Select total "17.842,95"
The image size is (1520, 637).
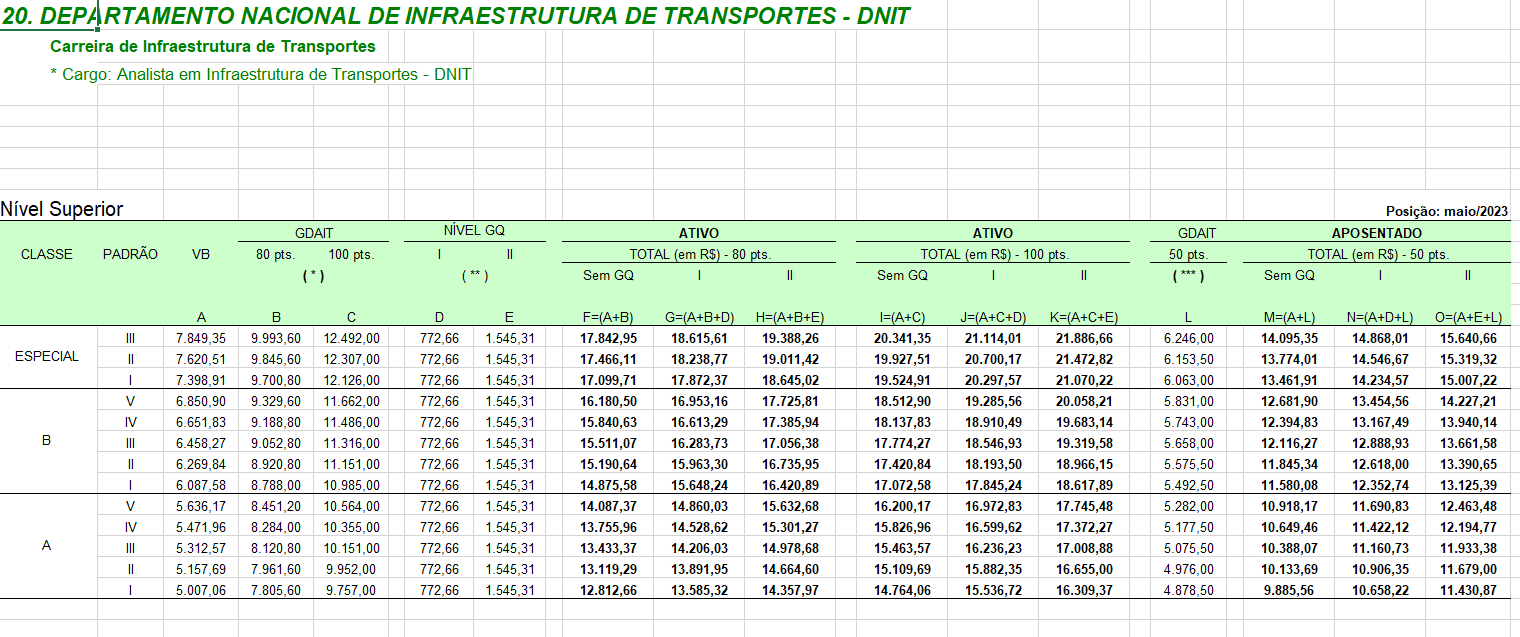609,339
